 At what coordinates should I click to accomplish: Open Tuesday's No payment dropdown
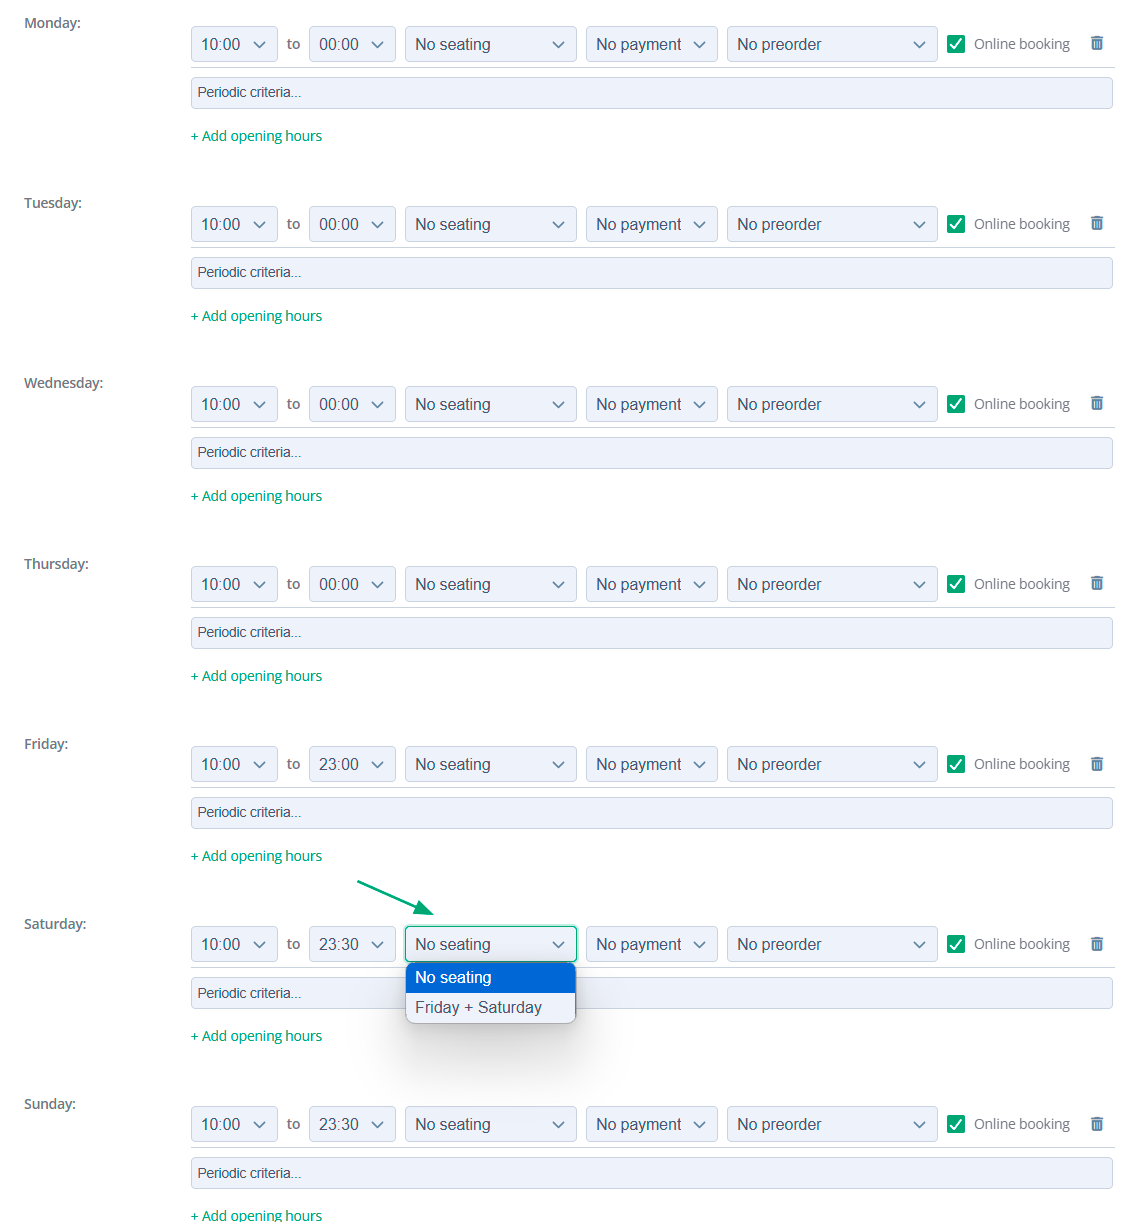(651, 223)
